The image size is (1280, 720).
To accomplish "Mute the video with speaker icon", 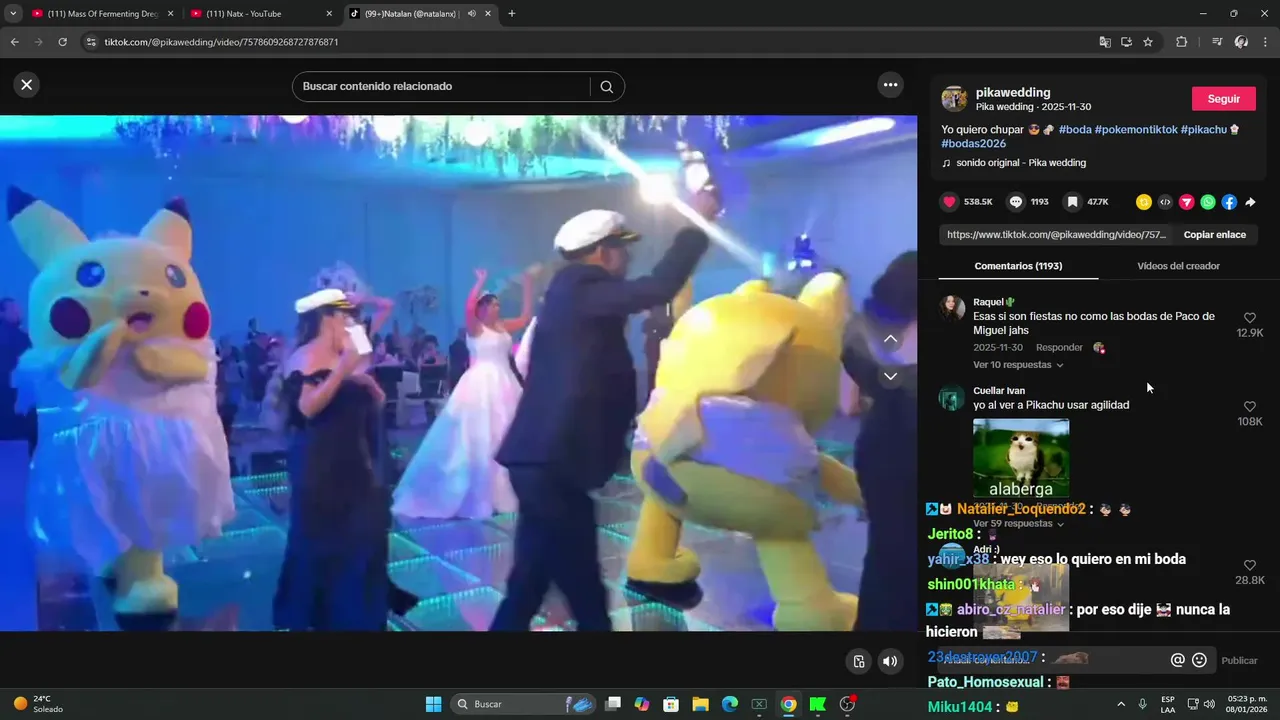I will point(890,661).
